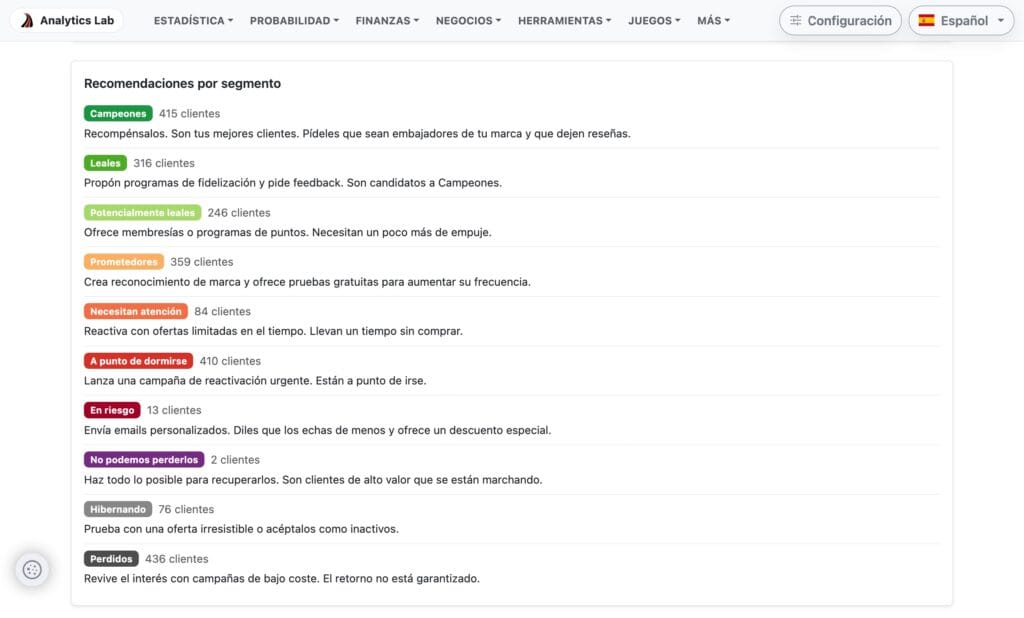Click the text 'Prueba con una oferta irresistible'
1024x618 pixels.
click(168, 529)
